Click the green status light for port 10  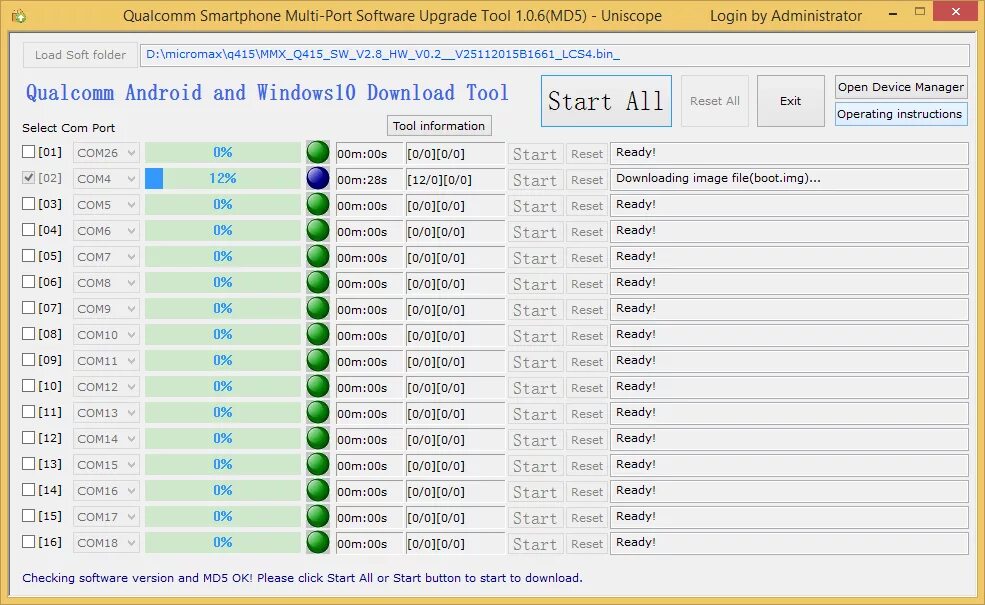[x=318, y=386]
